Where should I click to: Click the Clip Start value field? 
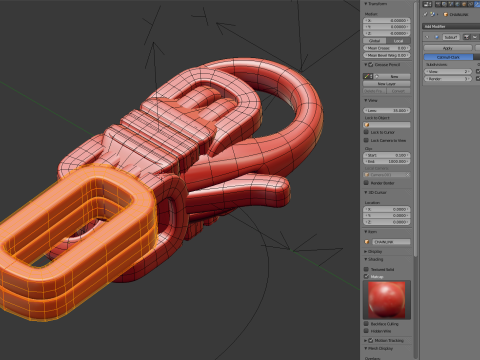pos(387,155)
